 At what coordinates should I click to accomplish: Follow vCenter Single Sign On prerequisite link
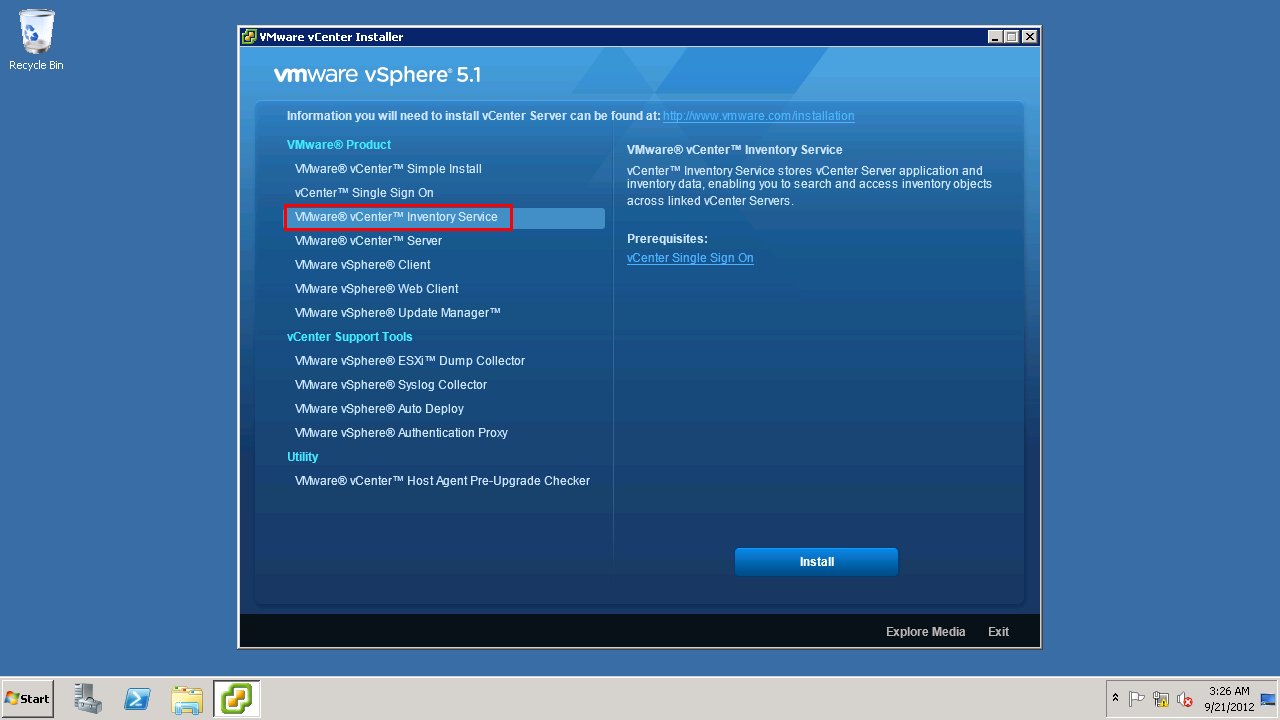[x=690, y=258]
